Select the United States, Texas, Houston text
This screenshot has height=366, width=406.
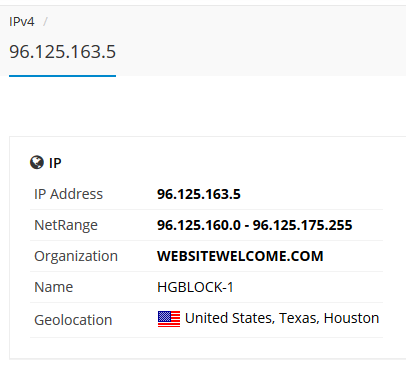tap(282, 318)
